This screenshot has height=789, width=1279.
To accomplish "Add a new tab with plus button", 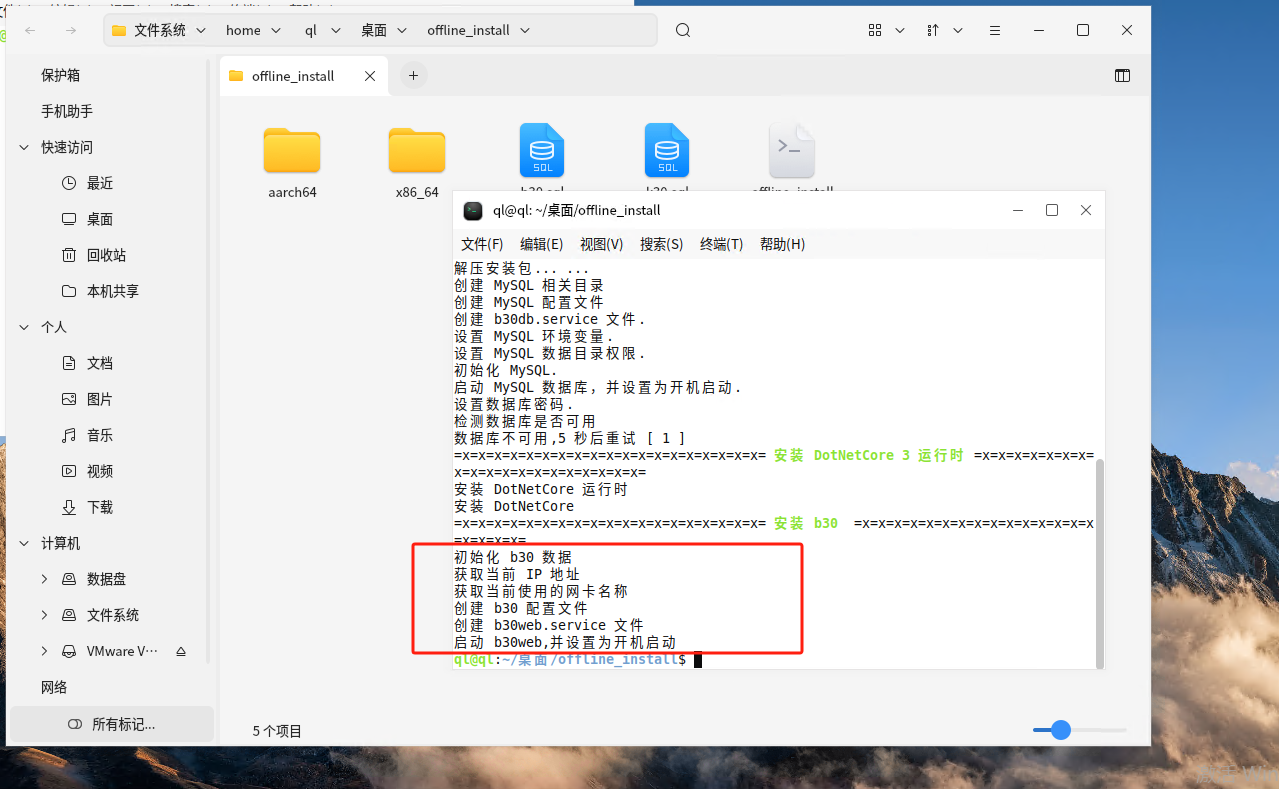I will [413, 75].
